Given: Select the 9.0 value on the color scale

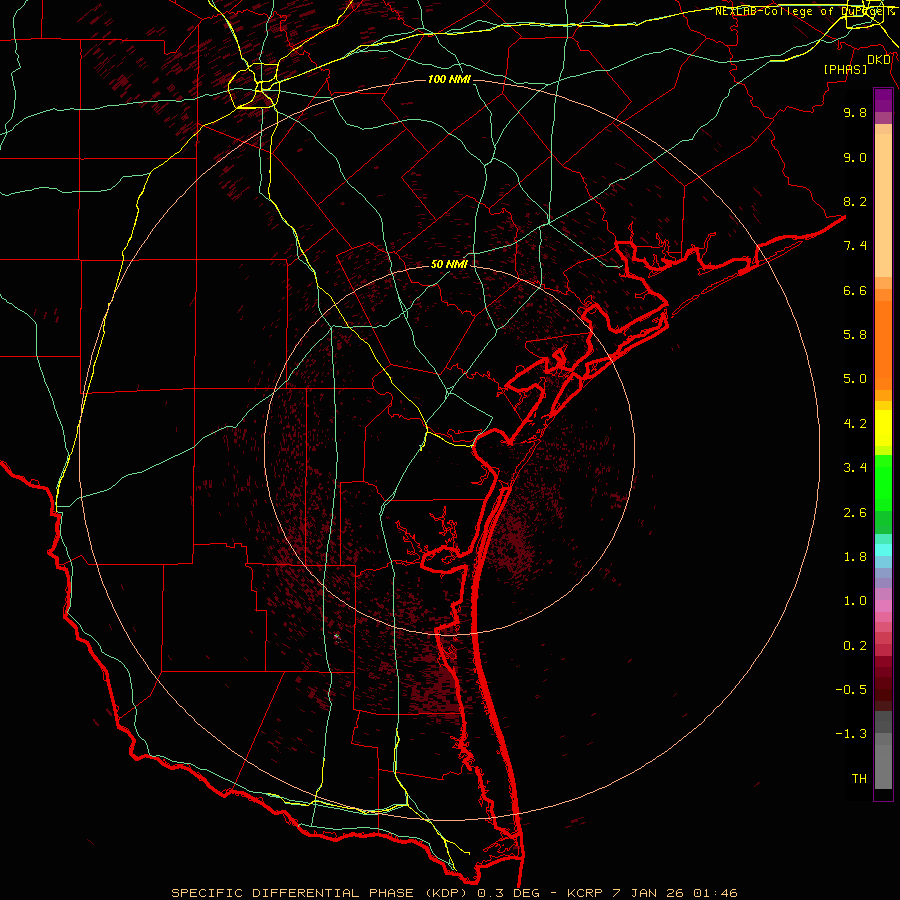Looking at the screenshot, I should pyautogui.click(x=855, y=157).
